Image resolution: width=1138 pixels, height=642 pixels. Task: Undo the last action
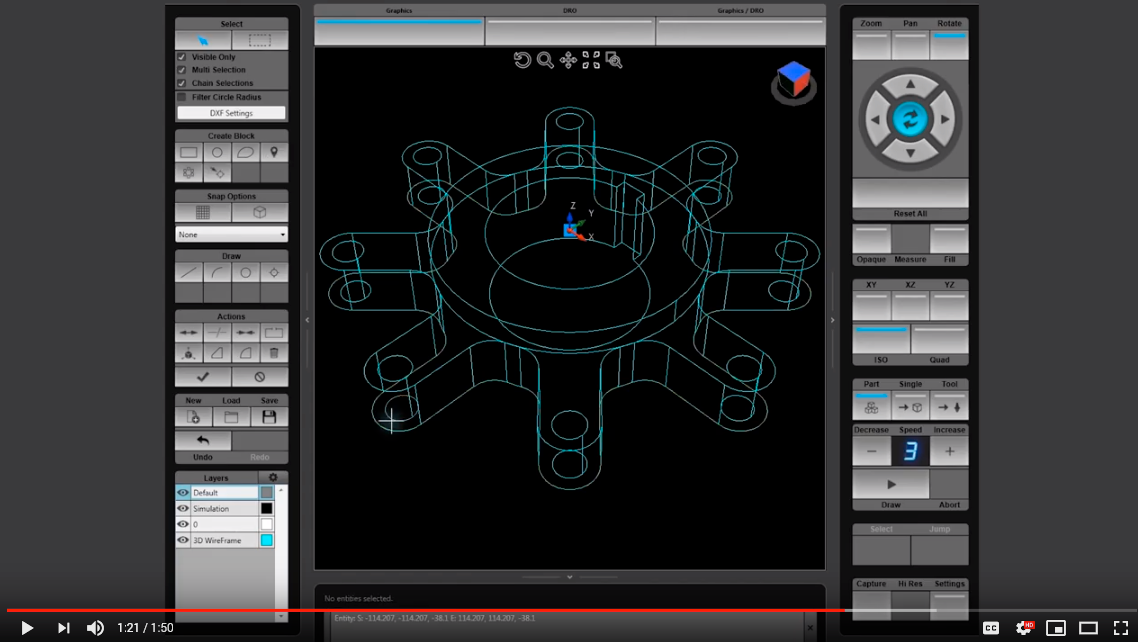coord(203,440)
